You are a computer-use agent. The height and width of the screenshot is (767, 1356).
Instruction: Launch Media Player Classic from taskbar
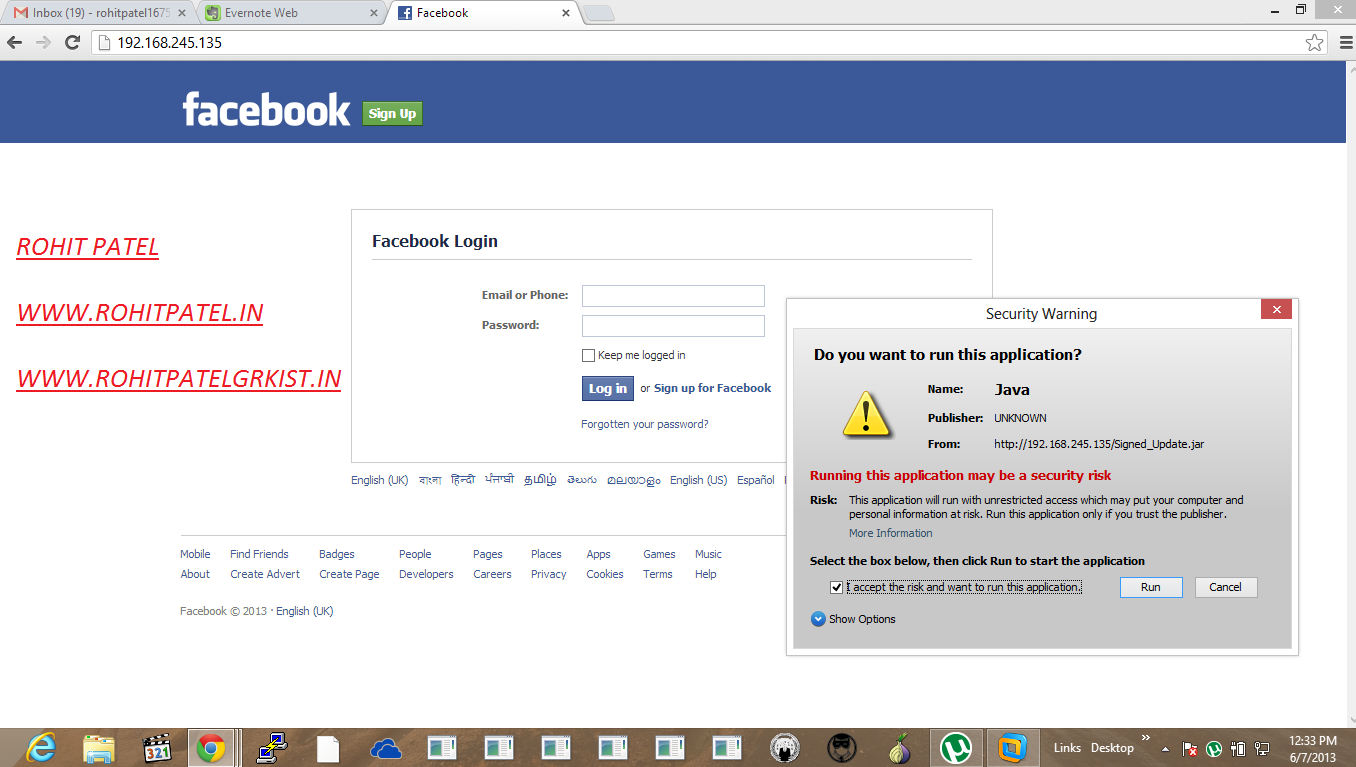click(156, 747)
